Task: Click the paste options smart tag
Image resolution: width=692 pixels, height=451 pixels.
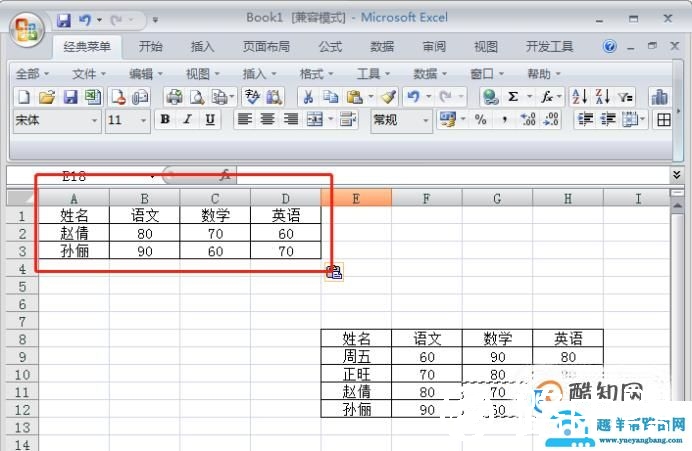Action: (x=334, y=272)
